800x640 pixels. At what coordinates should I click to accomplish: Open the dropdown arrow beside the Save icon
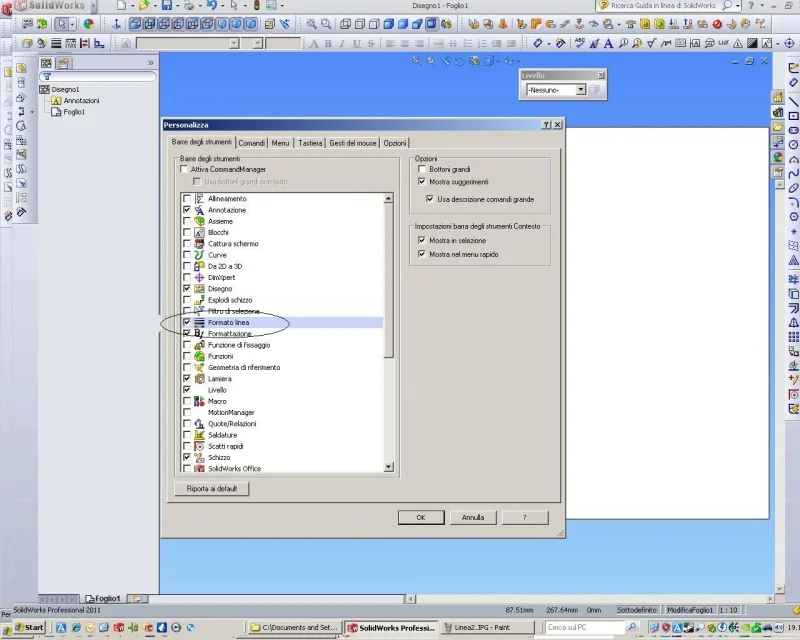(x=178, y=6)
